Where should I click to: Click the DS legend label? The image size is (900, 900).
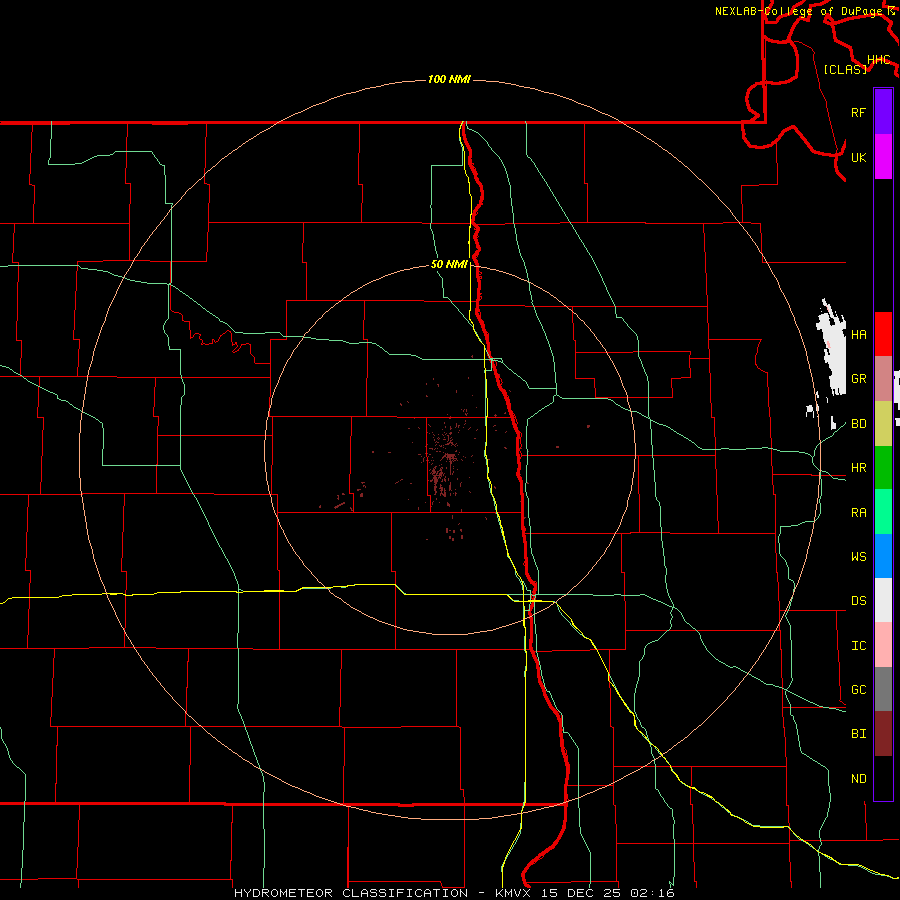coord(858,601)
